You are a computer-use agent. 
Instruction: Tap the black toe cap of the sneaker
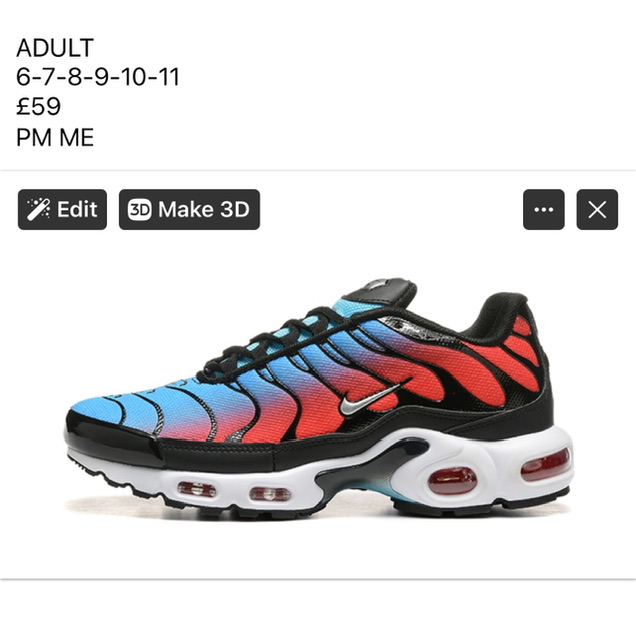[x=112, y=439]
